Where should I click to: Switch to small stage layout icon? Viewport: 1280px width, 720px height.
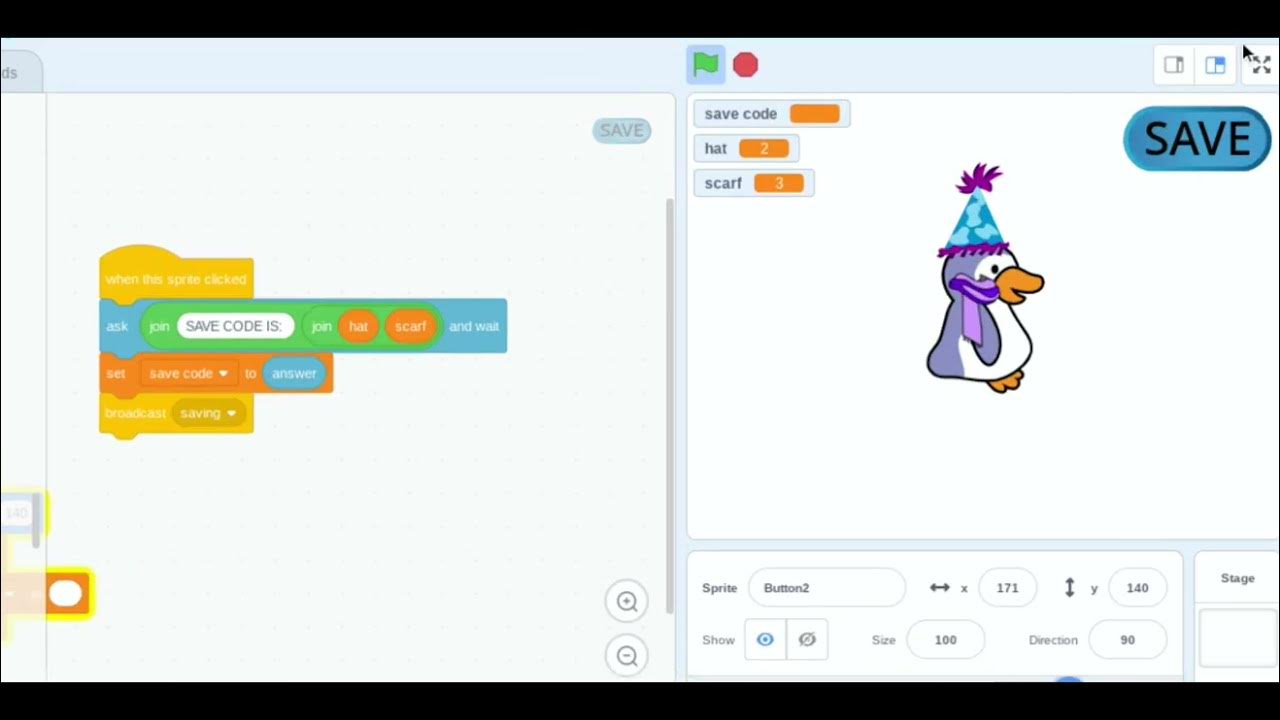1174,65
